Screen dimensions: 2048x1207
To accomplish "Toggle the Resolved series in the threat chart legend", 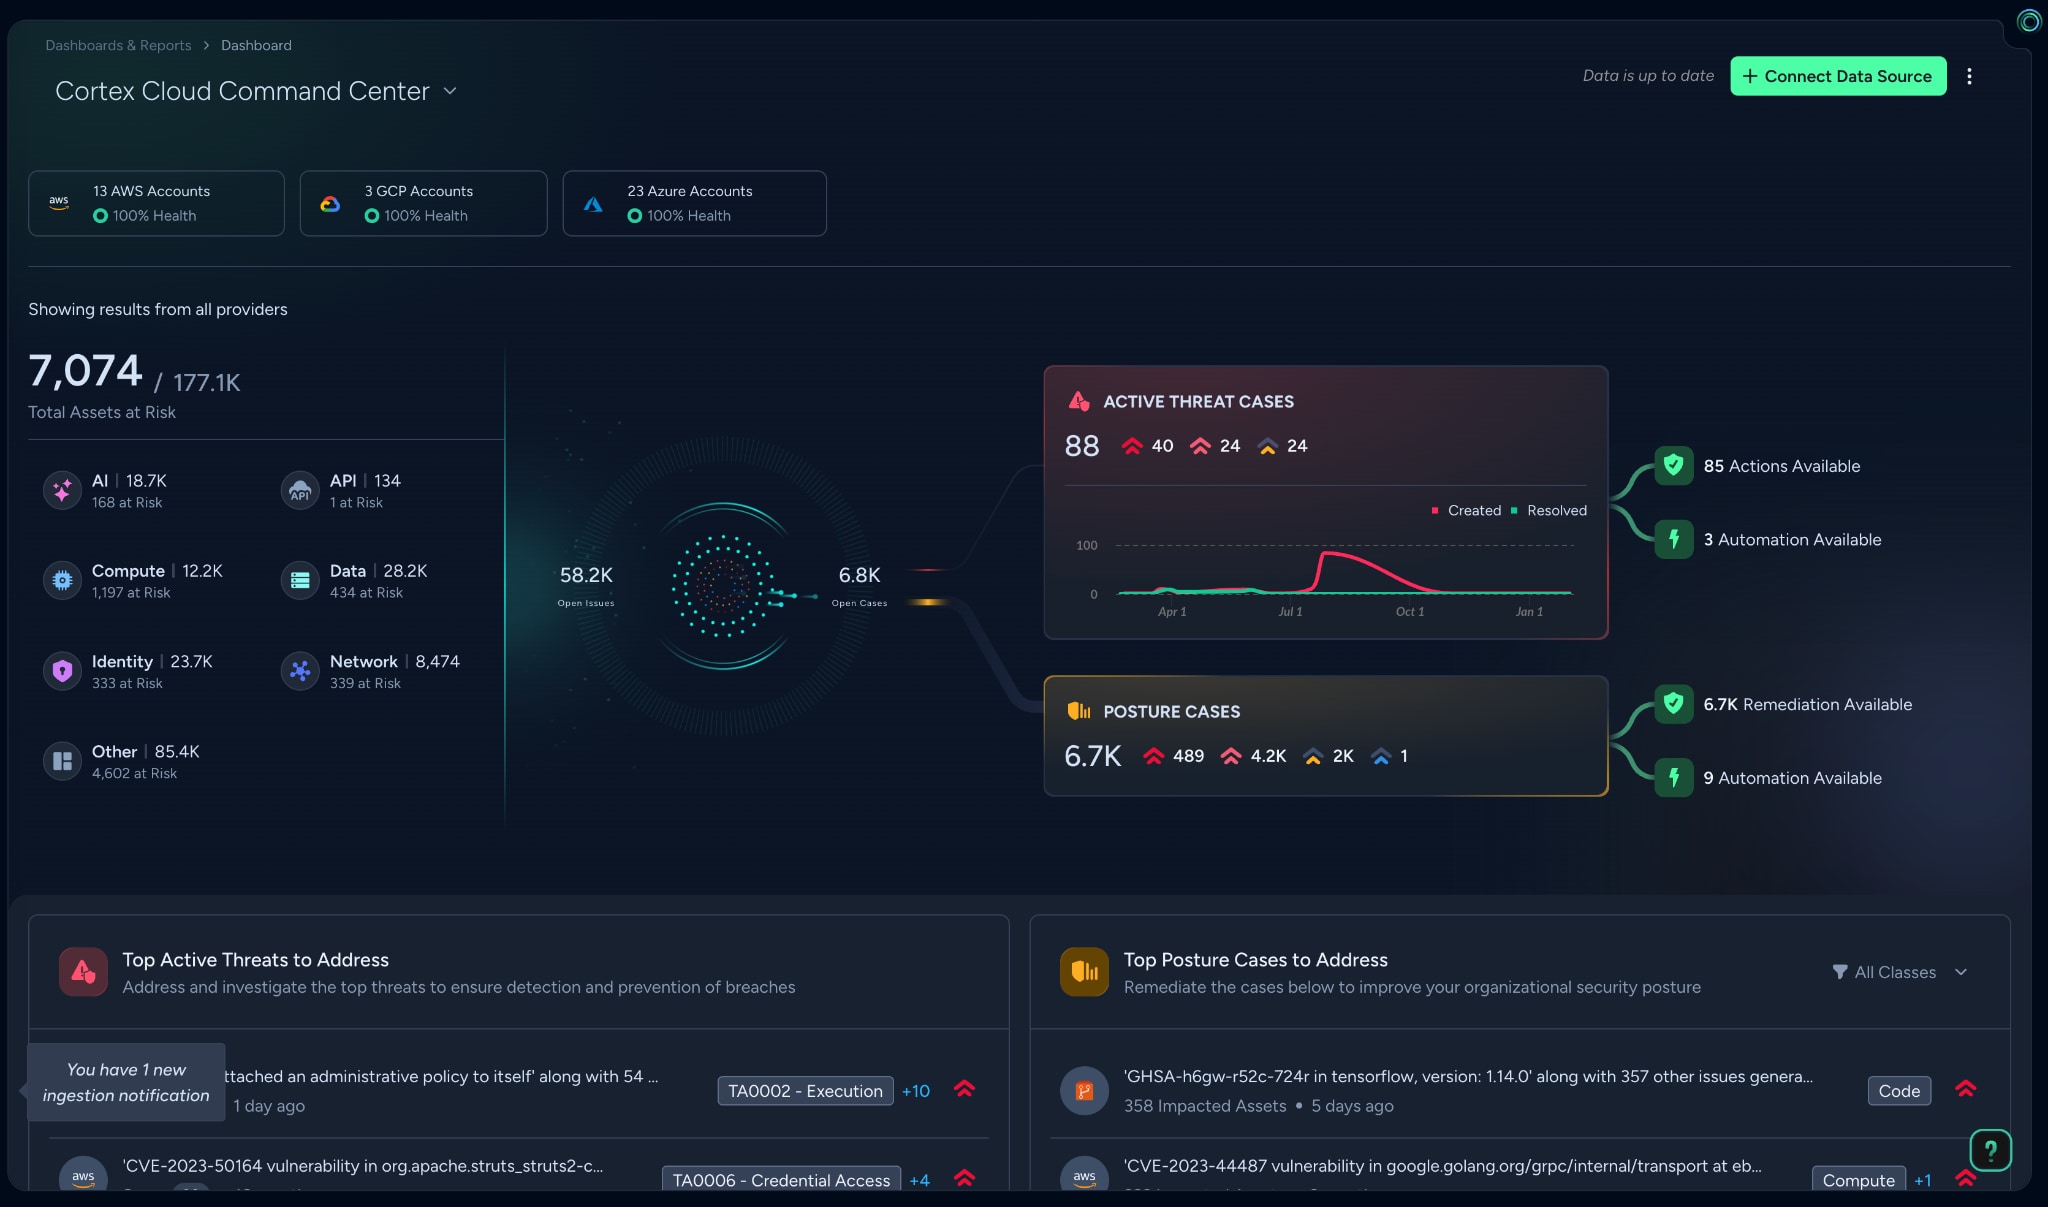I will point(1548,510).
